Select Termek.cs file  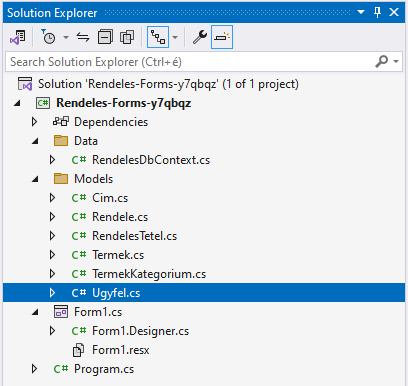point(118,255)
